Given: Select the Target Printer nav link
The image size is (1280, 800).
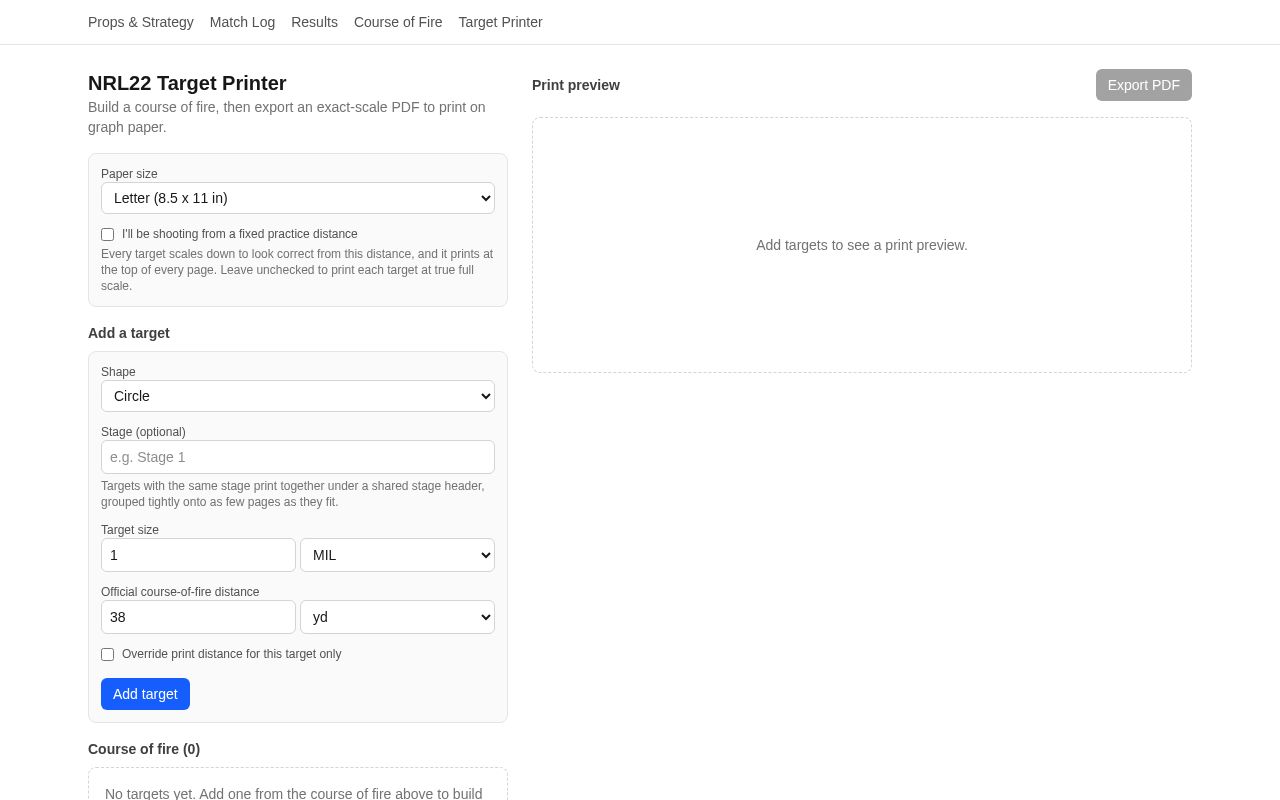Looking at the screenshot, I should click(x=500, y=22).
